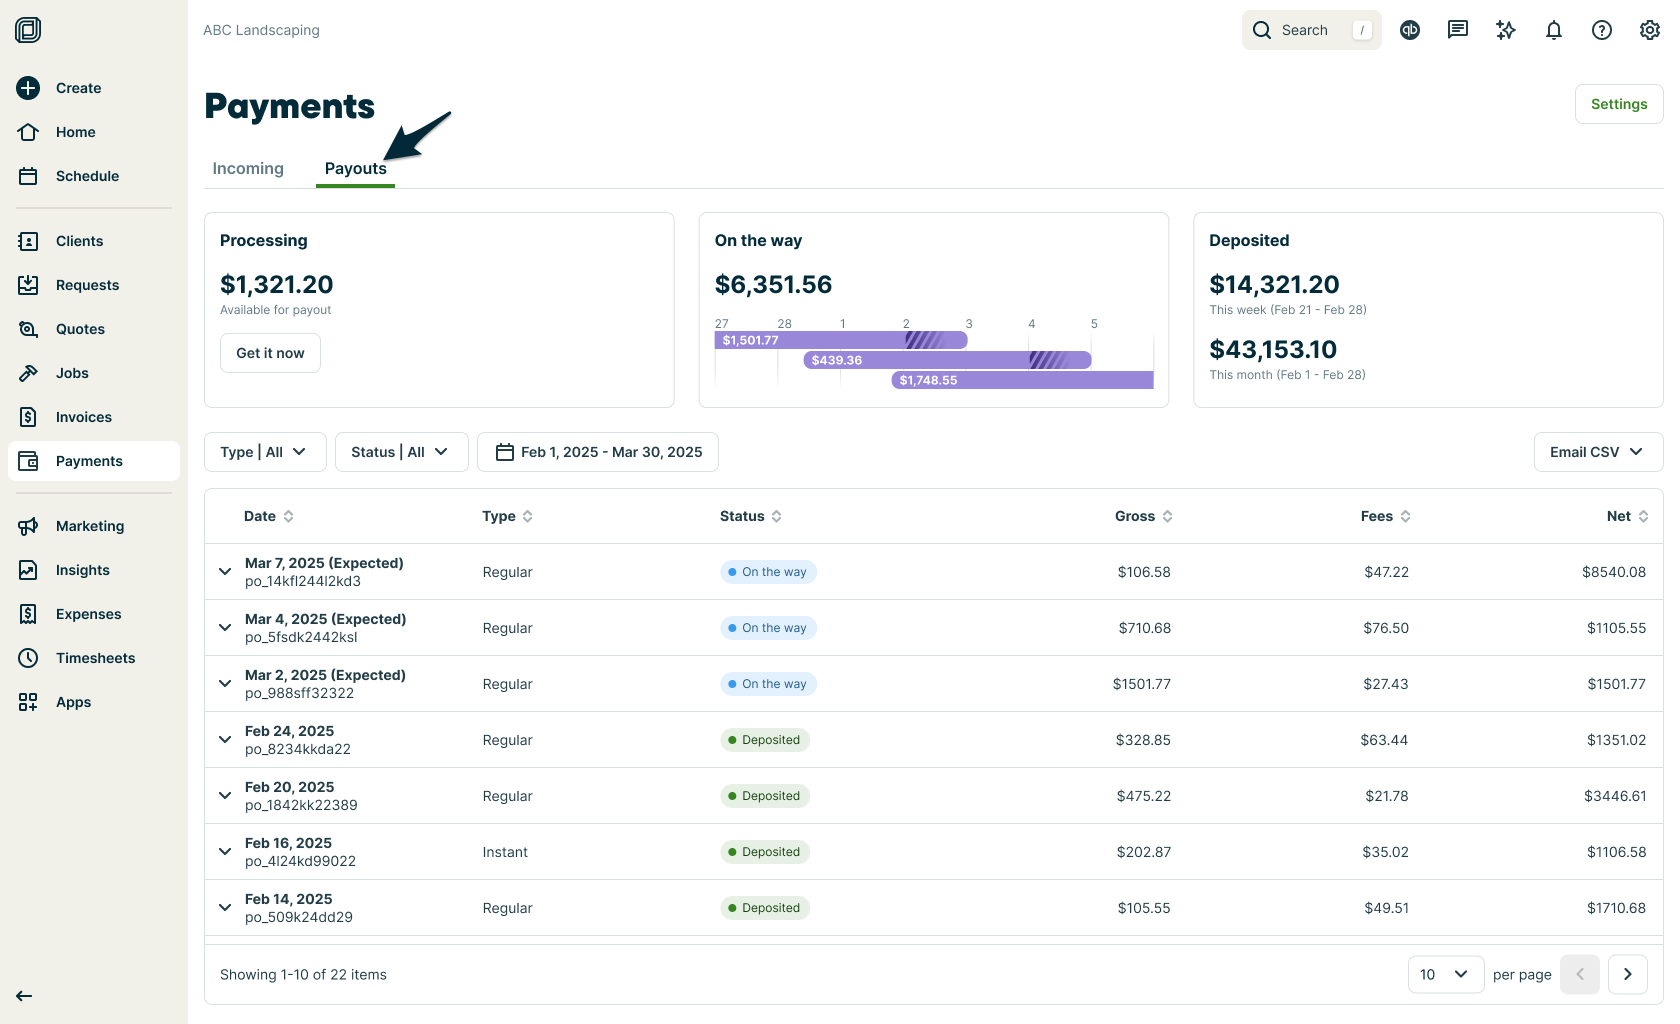
Task: Open the help question mark icon
Action: [x=1601, y=30]
